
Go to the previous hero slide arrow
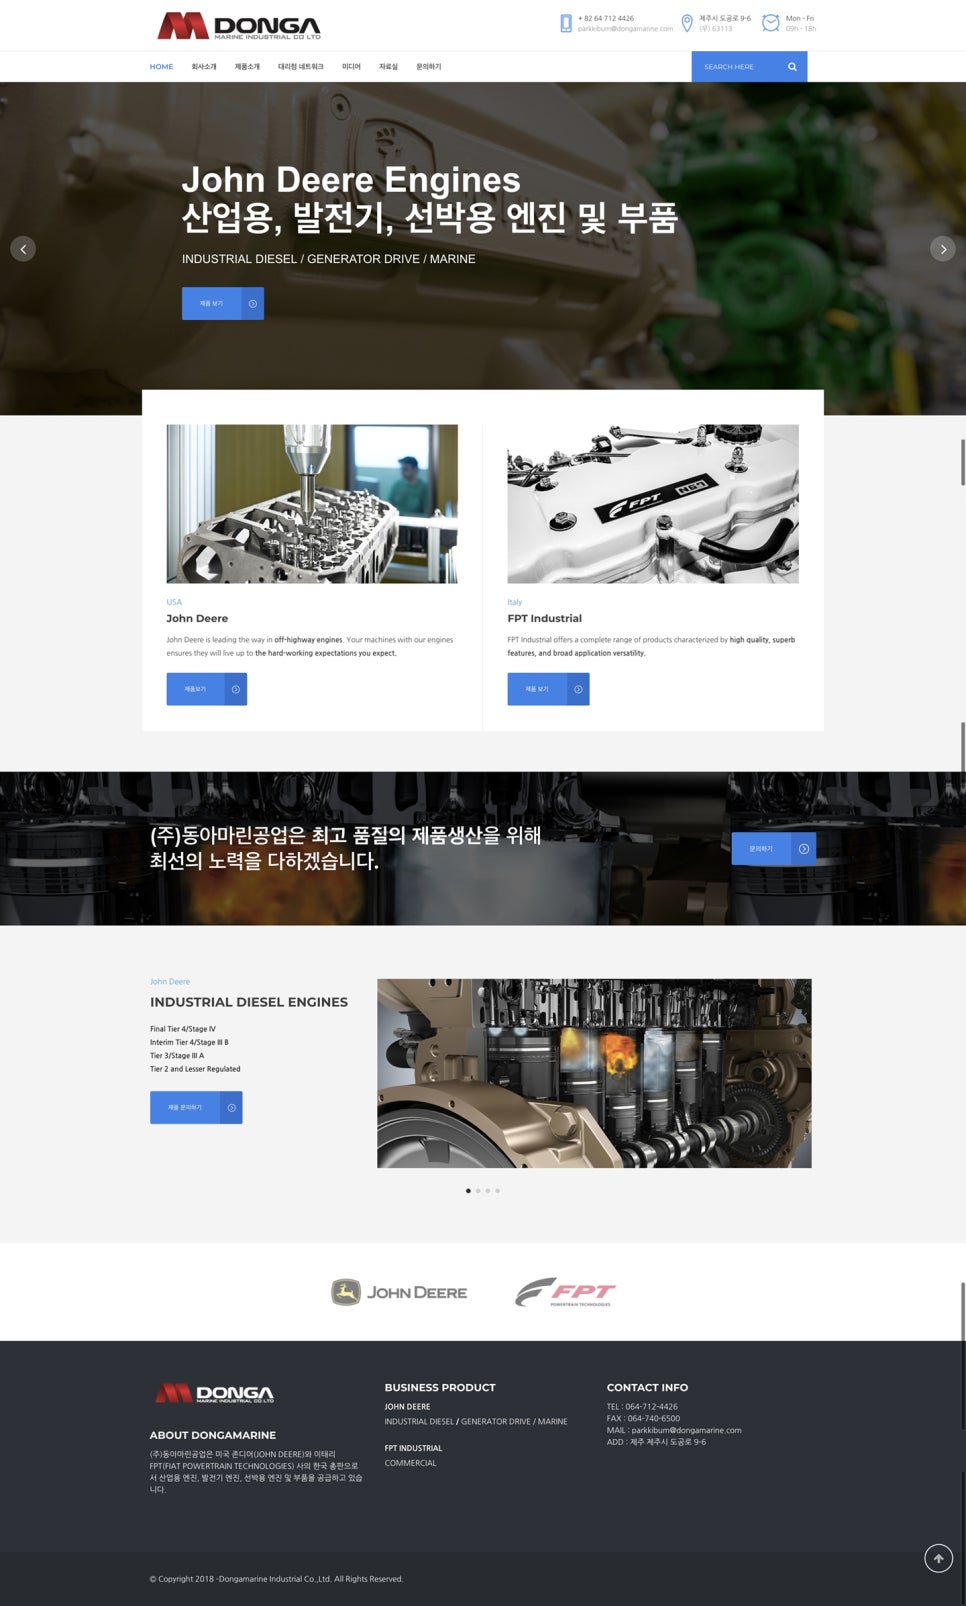pyautogui.click(x=23, y=249)
